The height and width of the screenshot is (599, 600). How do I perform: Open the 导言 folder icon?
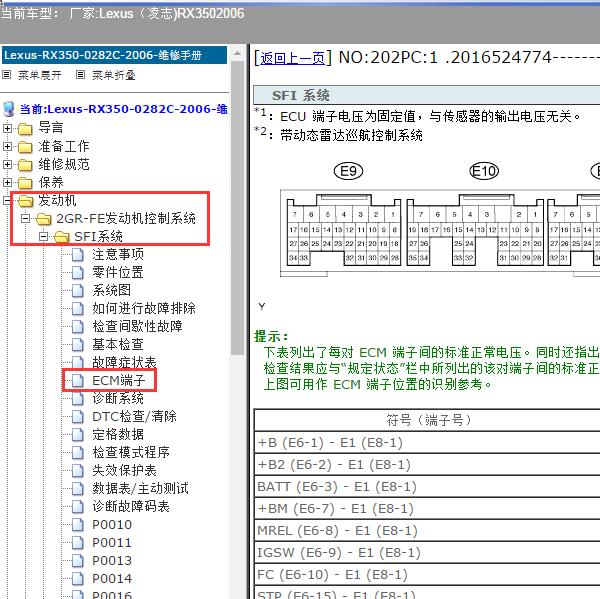pos(25,129)
